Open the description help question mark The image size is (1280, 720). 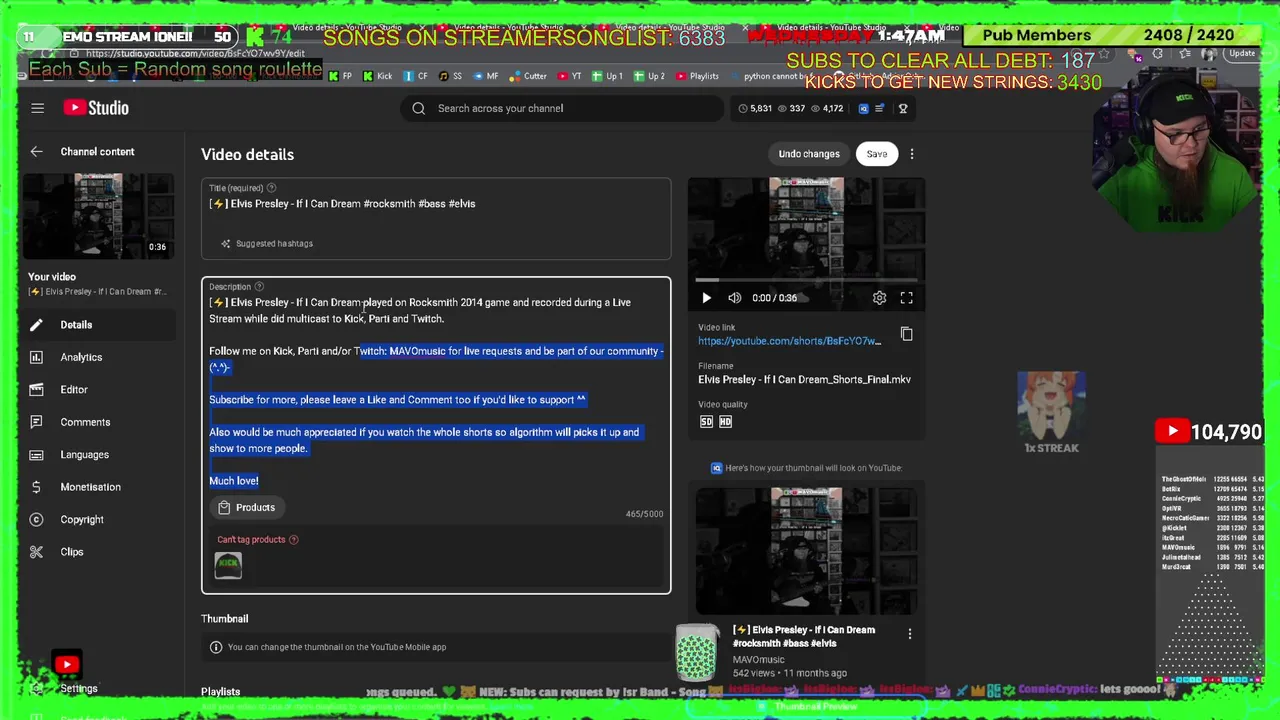pyautogui.click(x=259, y=287)
